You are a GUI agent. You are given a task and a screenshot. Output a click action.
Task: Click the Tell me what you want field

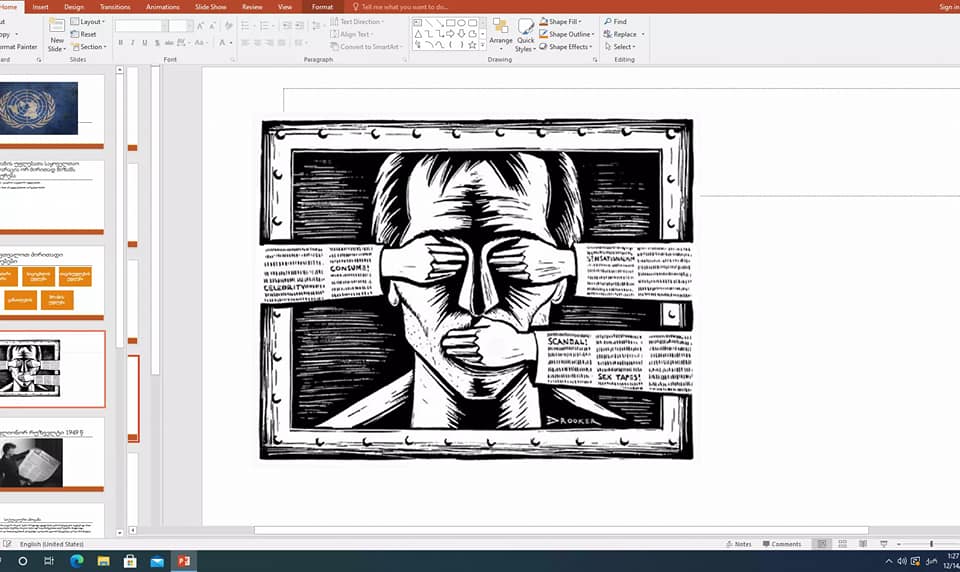click(x=400, y=7)
